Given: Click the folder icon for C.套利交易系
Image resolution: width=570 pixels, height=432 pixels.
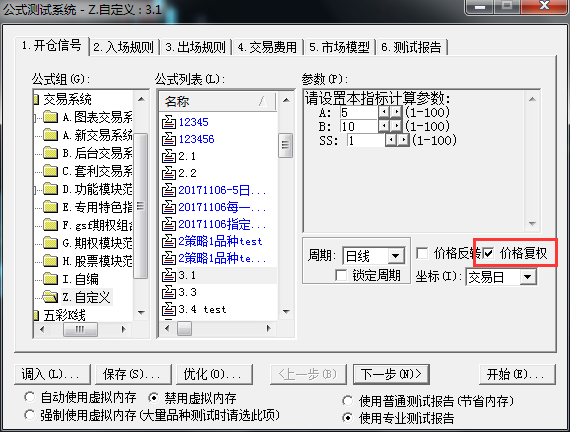Looking at the screenshot, I should coord(51,171).
